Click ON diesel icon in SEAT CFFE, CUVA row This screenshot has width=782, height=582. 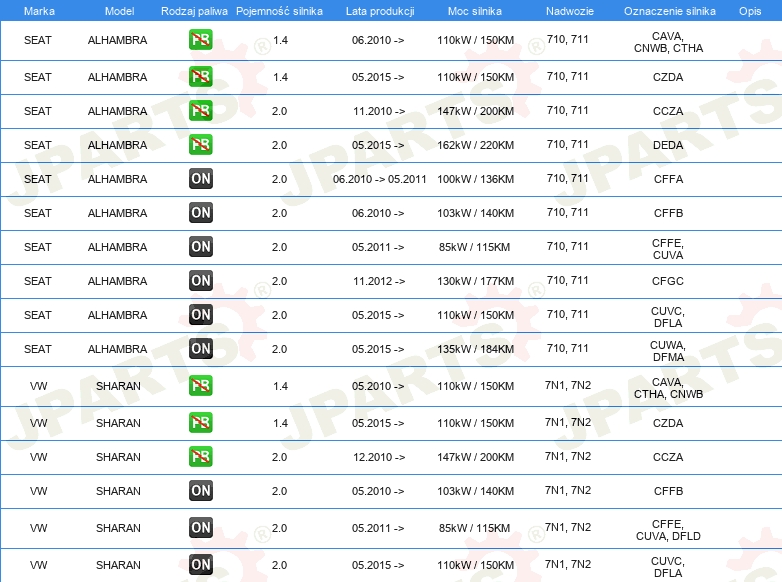201,246
